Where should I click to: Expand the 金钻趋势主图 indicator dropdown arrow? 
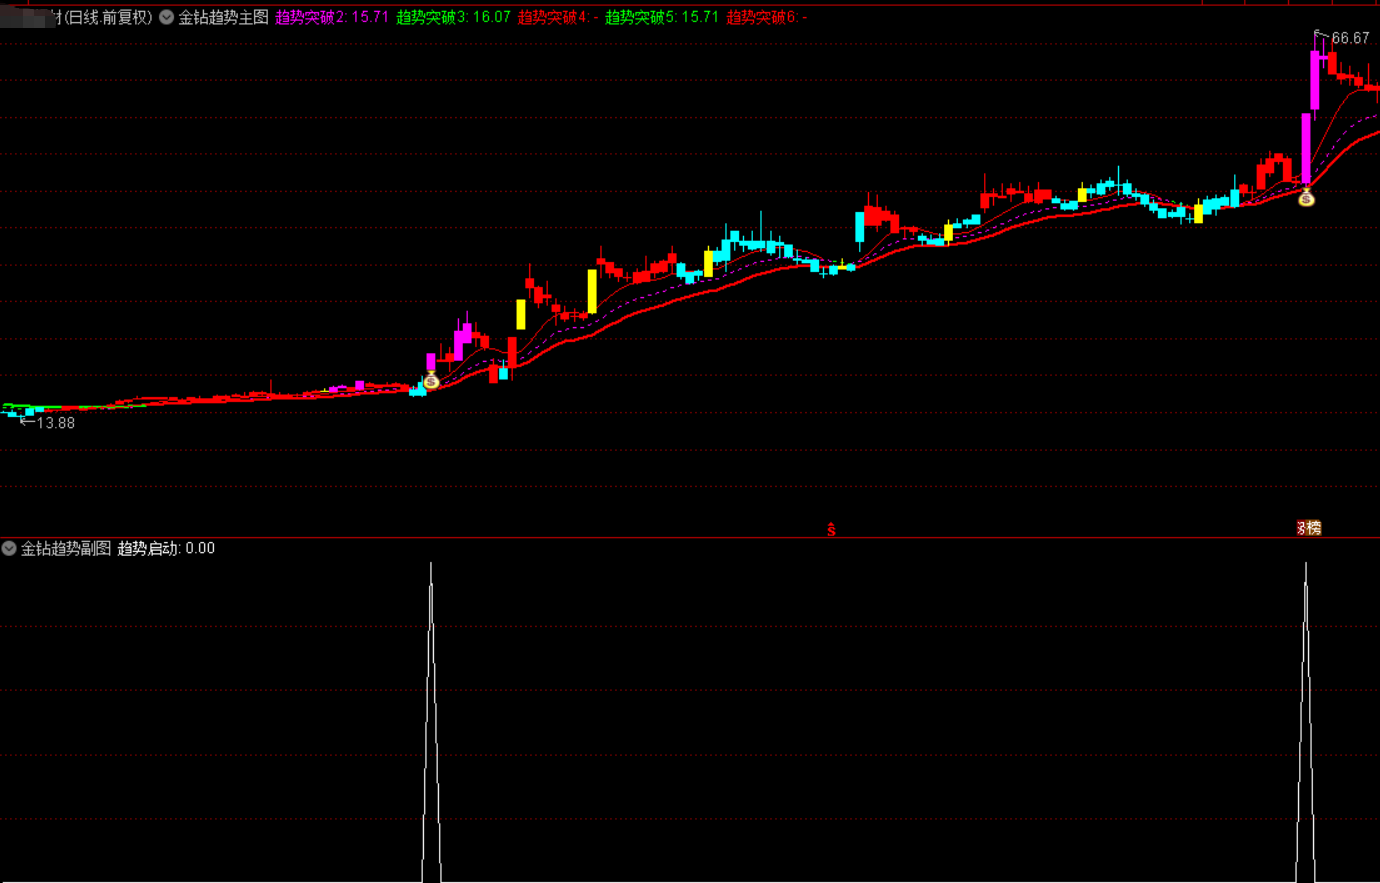click(x=166, y=17)
